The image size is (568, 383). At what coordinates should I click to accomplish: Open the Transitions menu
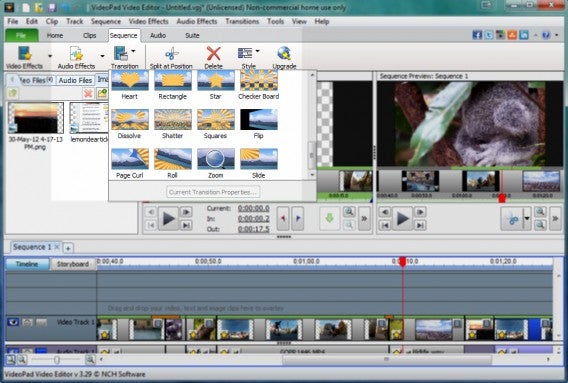[242, 21]
